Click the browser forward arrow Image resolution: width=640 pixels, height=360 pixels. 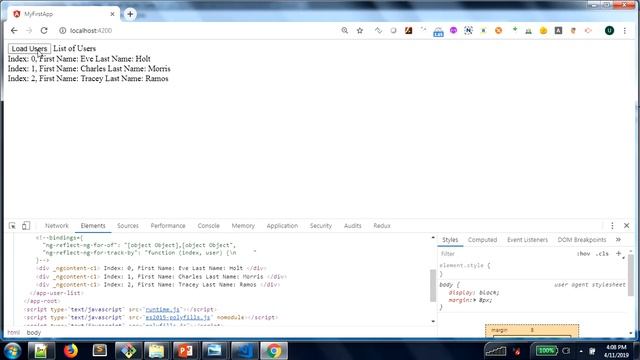29,31
